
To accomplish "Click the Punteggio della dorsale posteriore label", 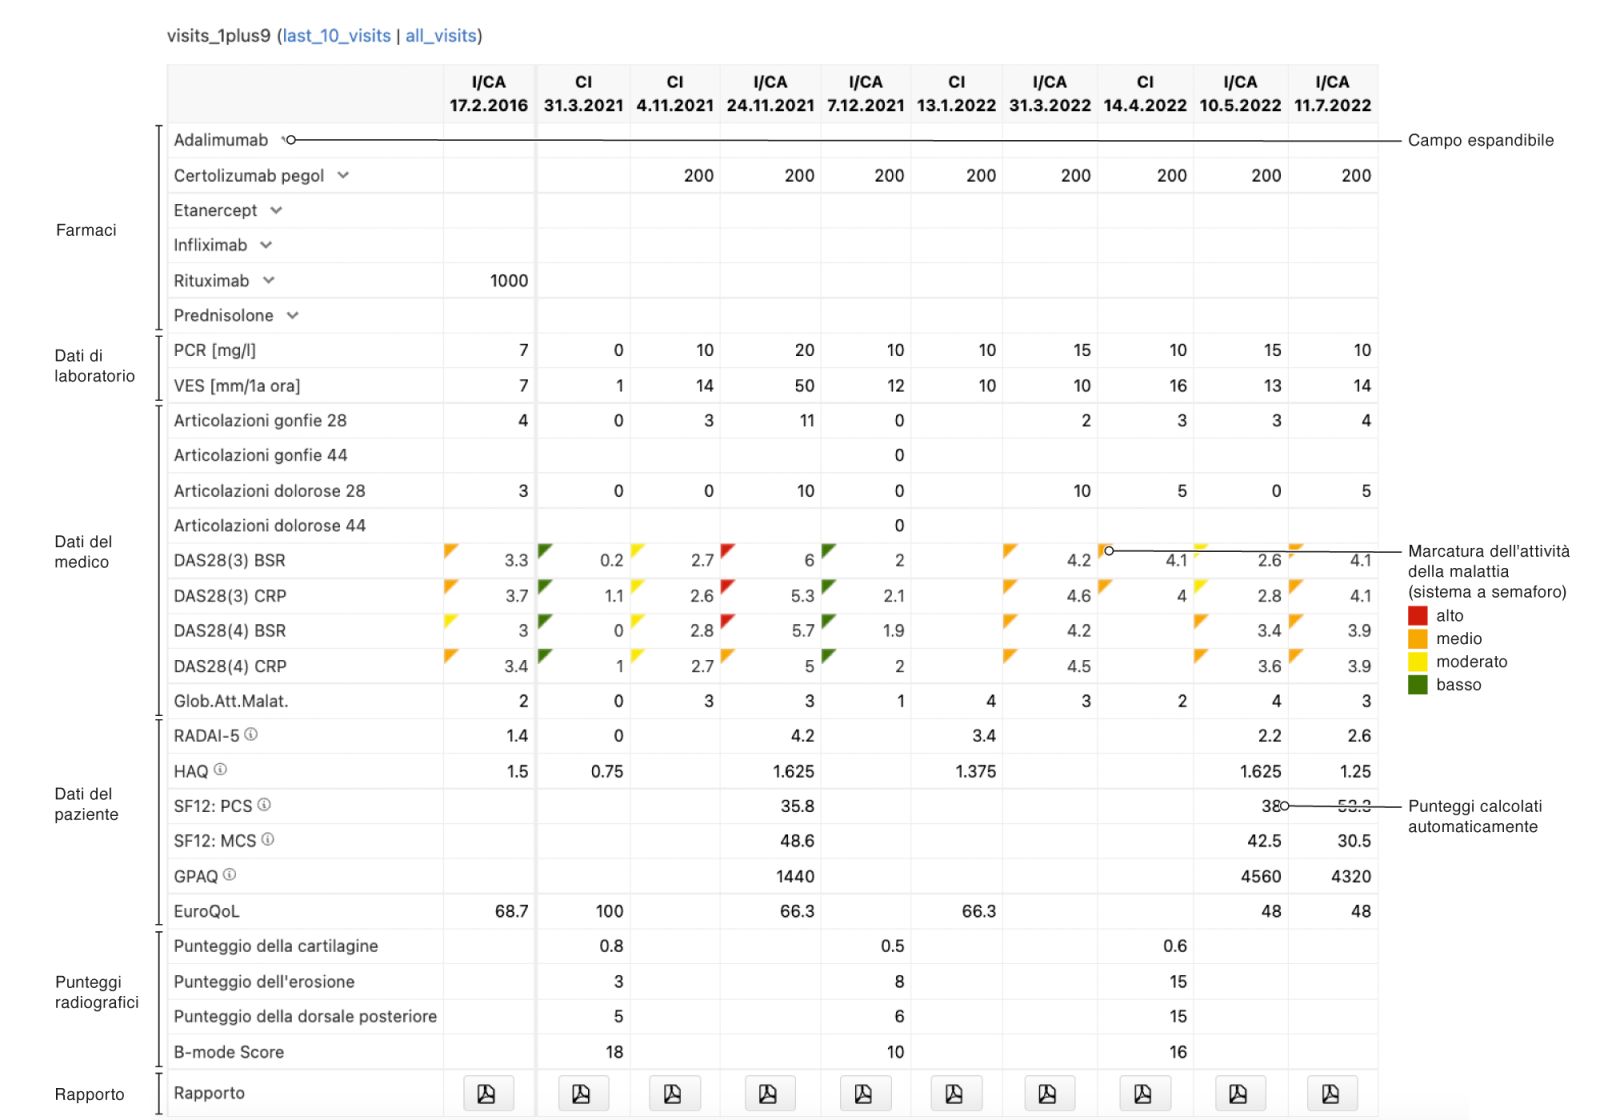I will [305, 1016].
